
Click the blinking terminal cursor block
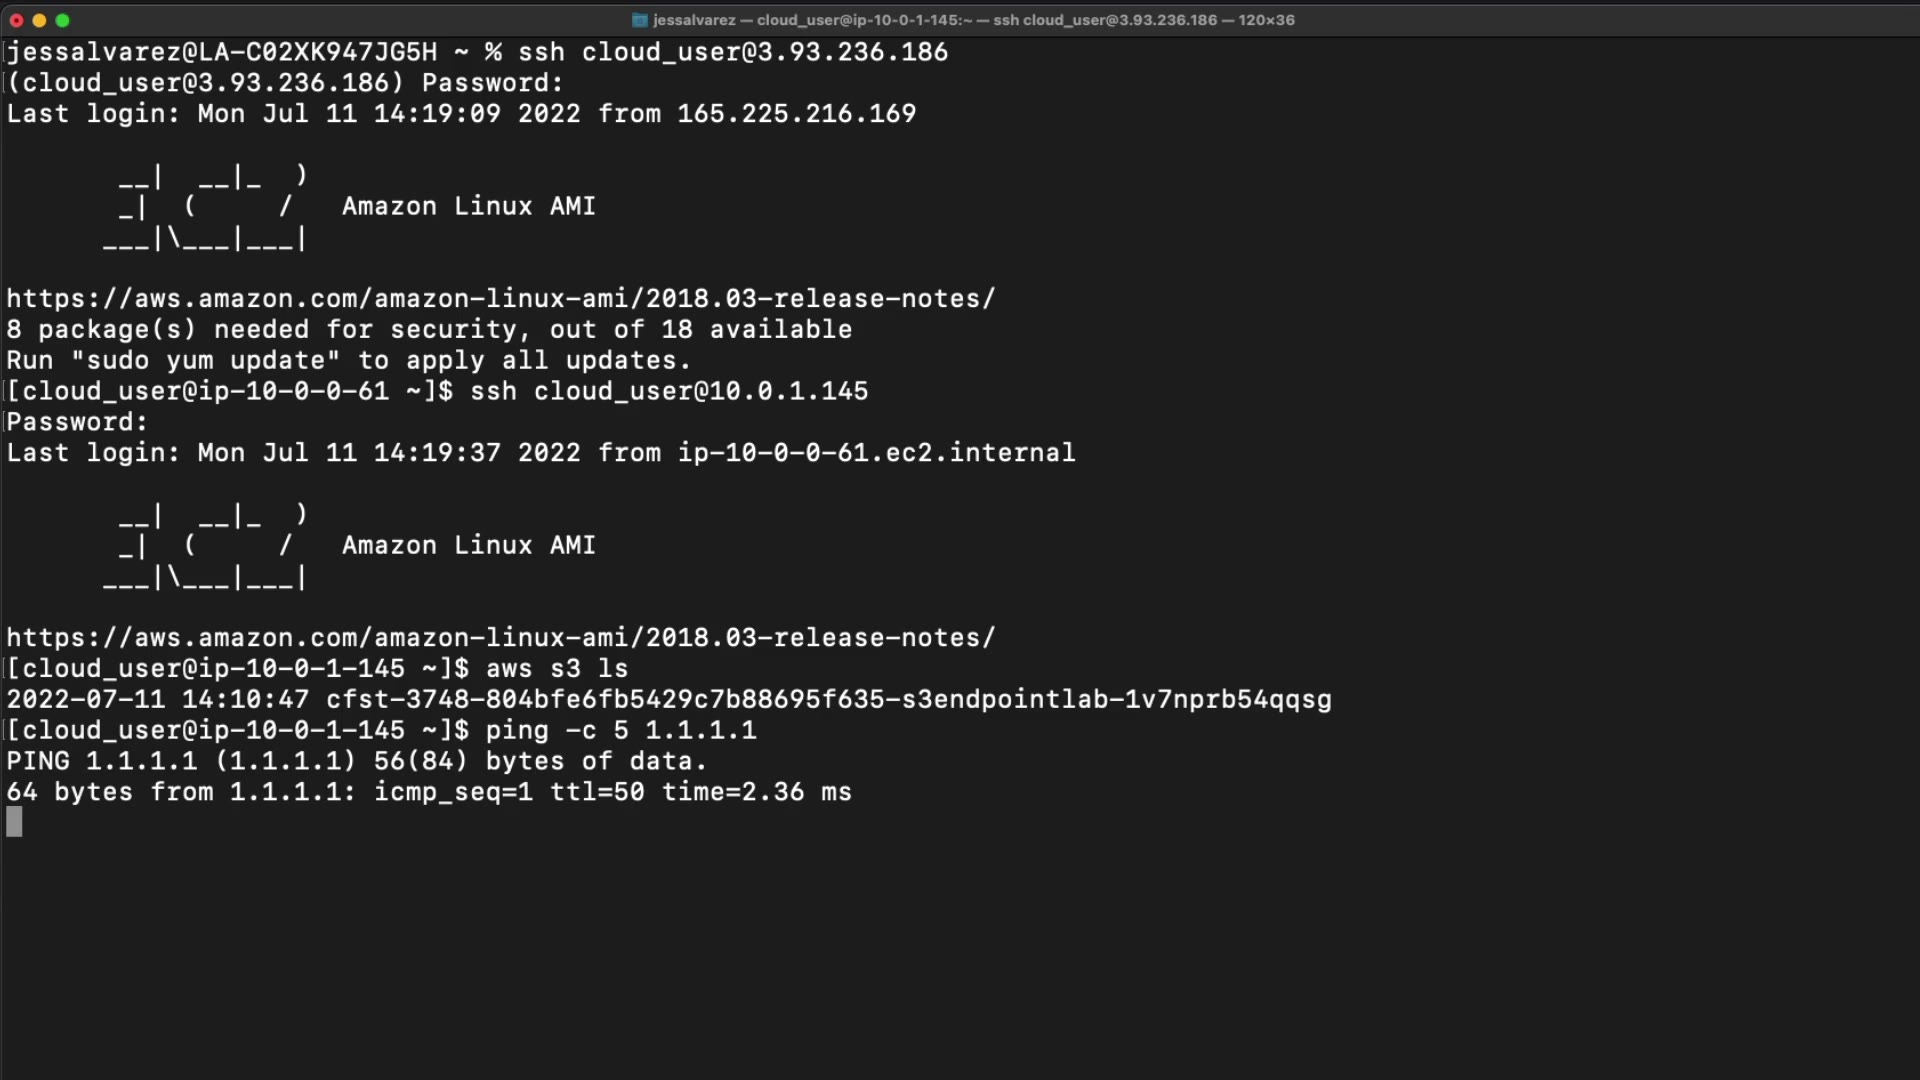click(14, 822)
